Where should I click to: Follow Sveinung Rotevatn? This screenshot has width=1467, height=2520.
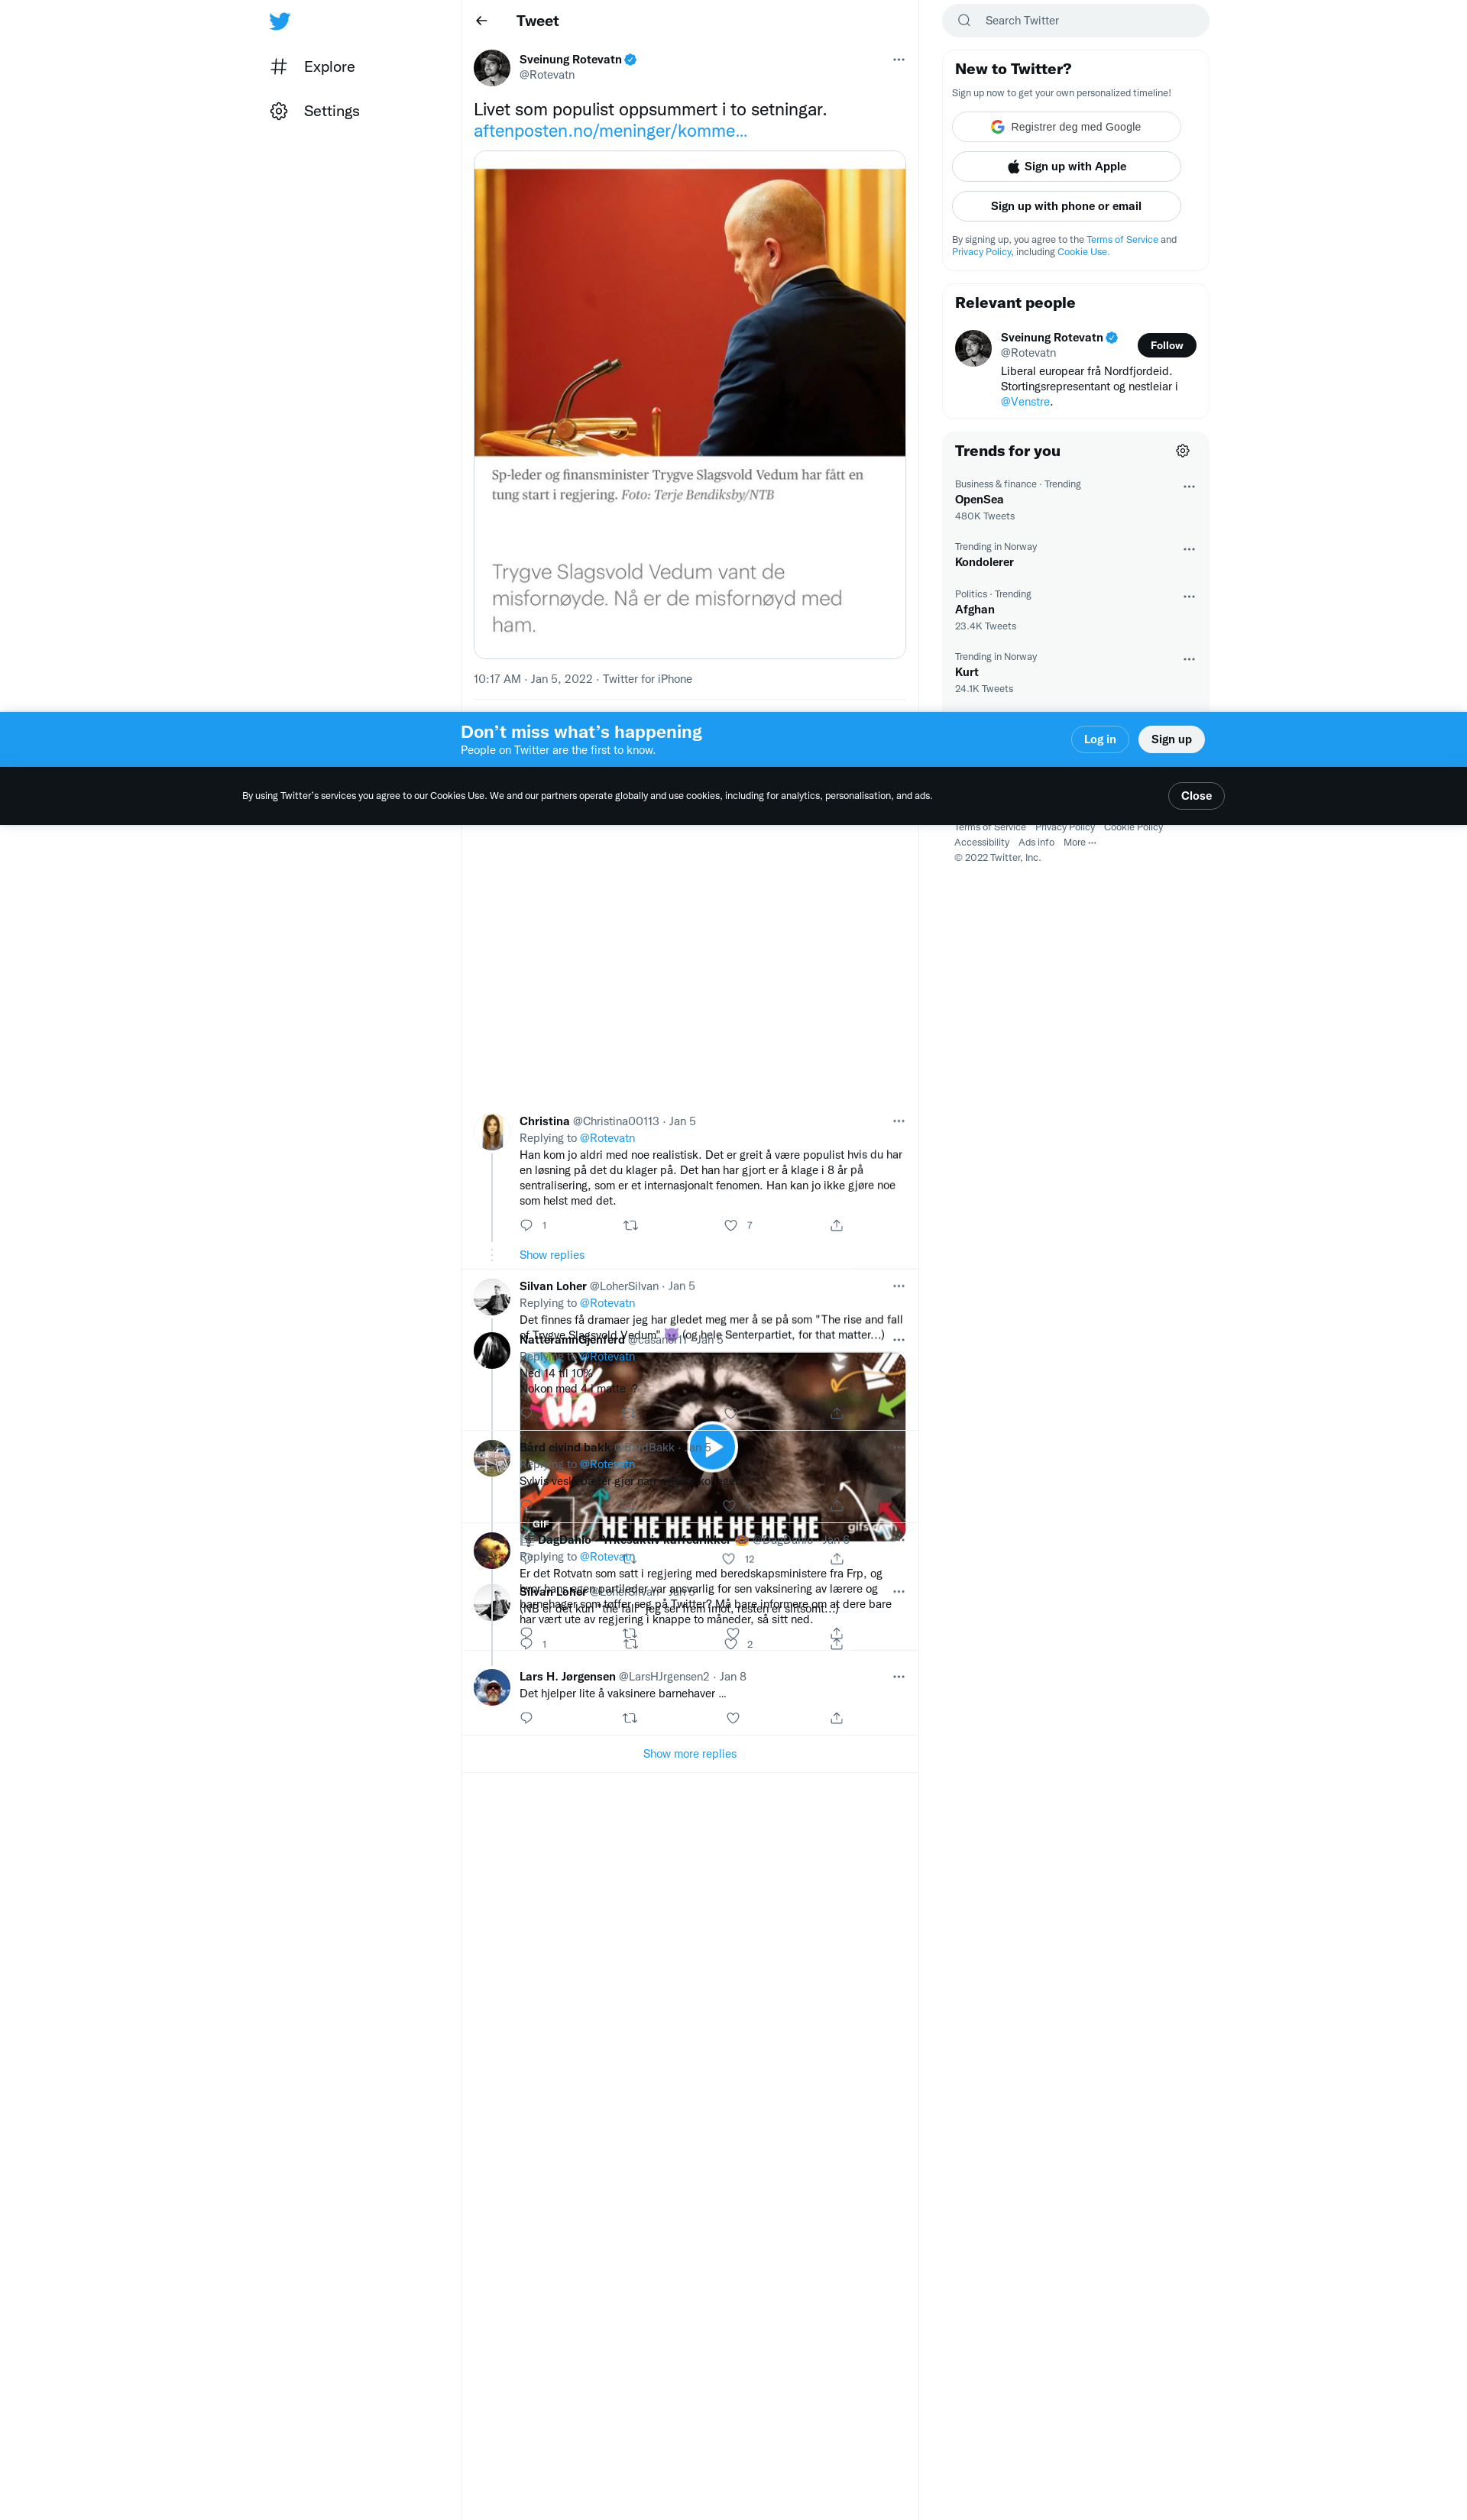point(1166,345)
